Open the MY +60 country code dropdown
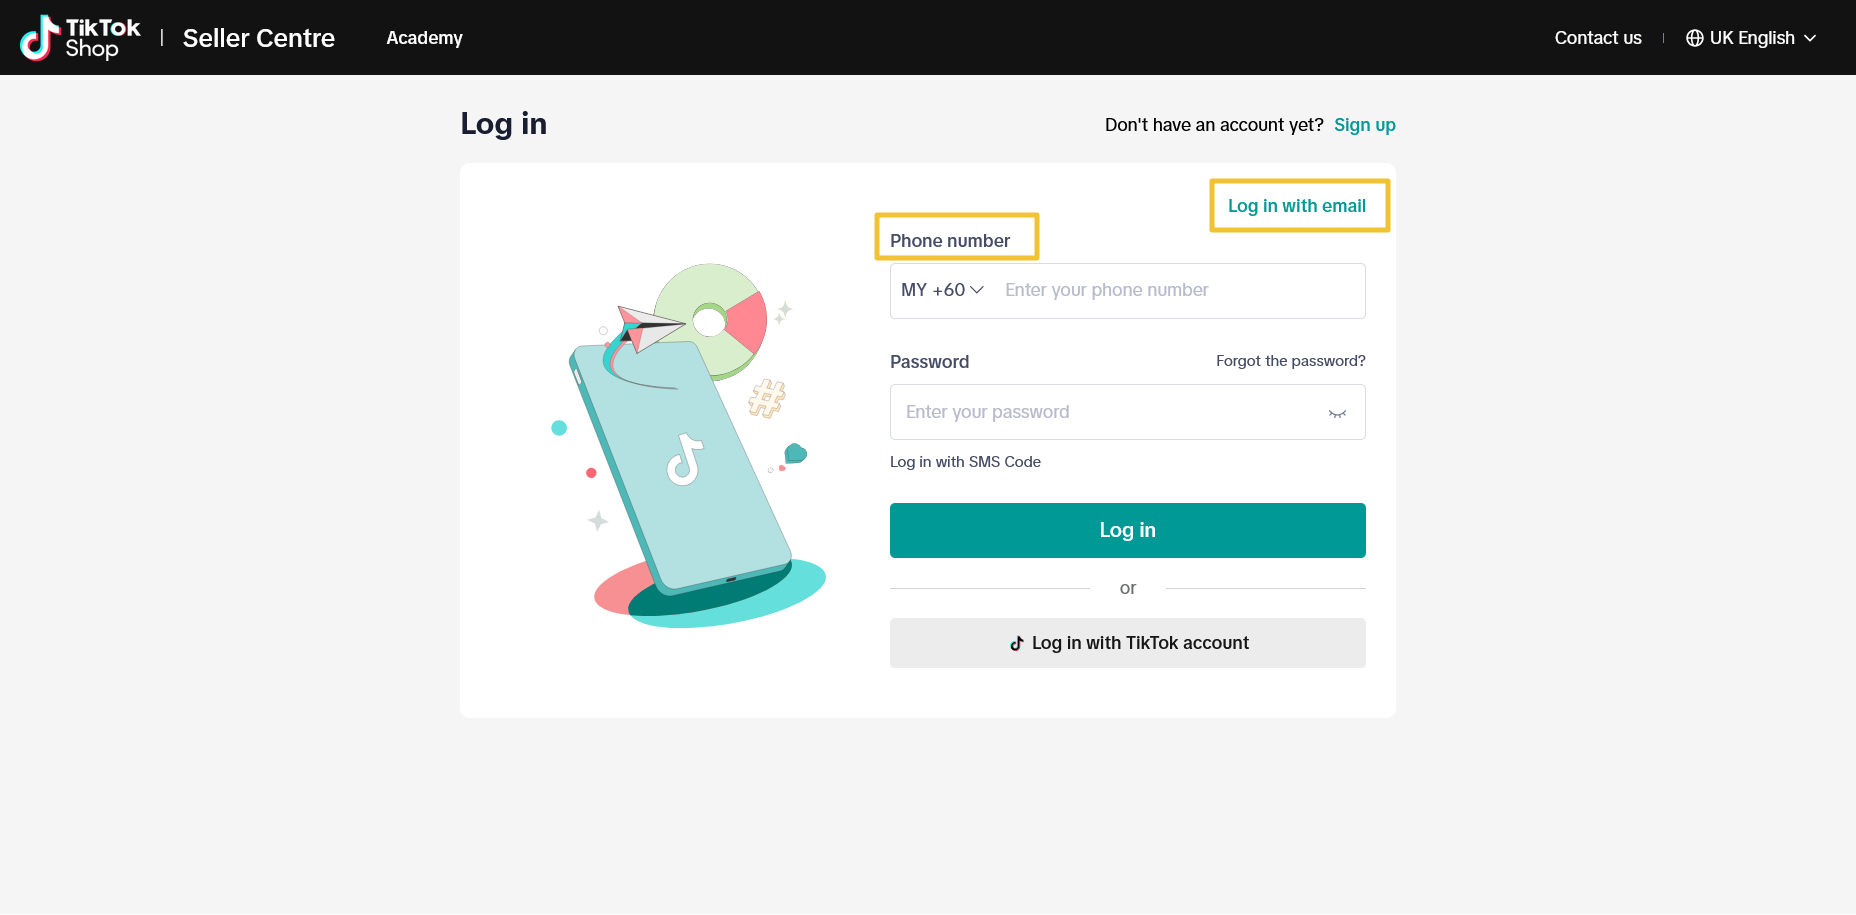Screen dimensions: 1856x915 (942, 290)
